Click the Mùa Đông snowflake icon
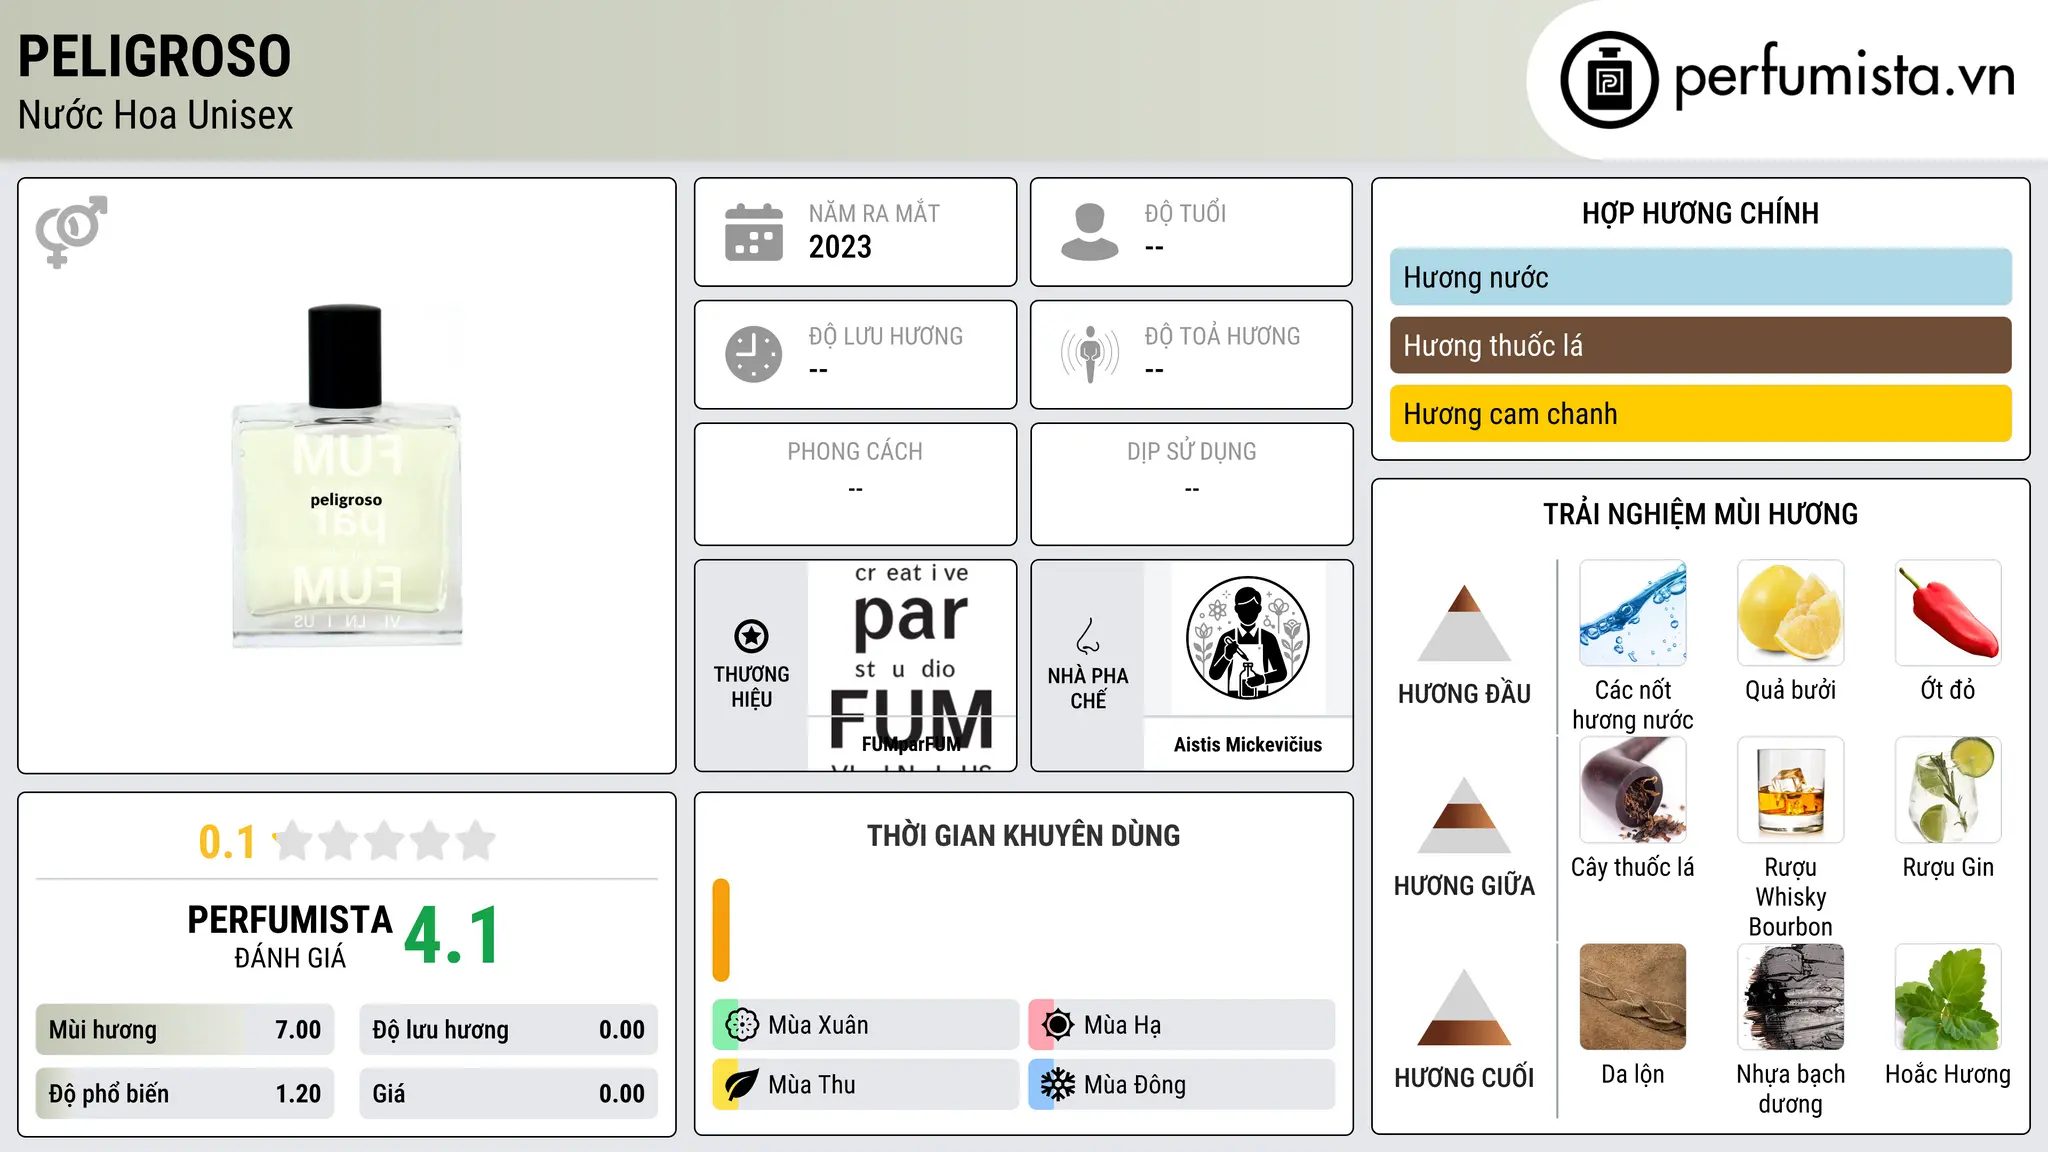 coord(1058,1085)
